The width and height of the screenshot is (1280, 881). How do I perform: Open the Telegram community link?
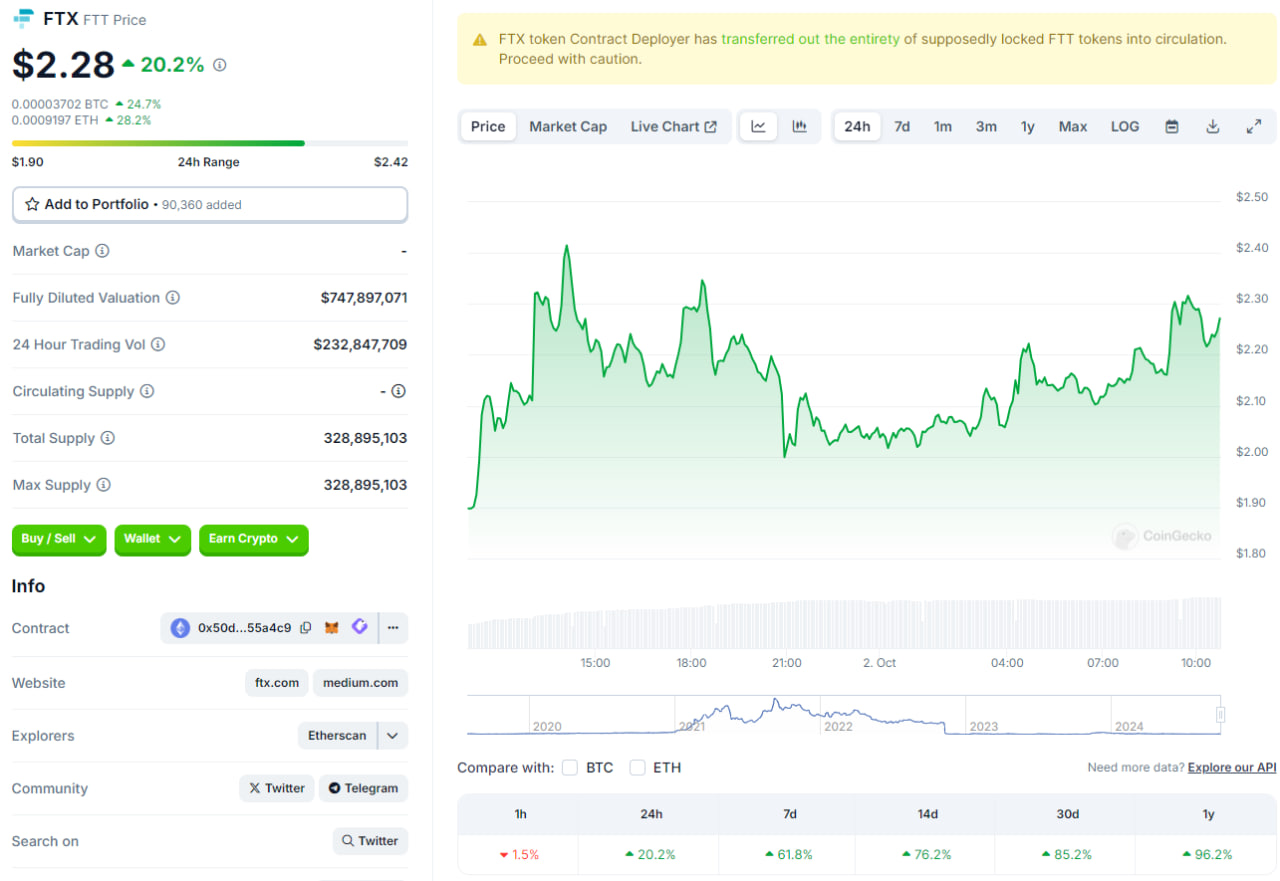[x=364, y=788]
